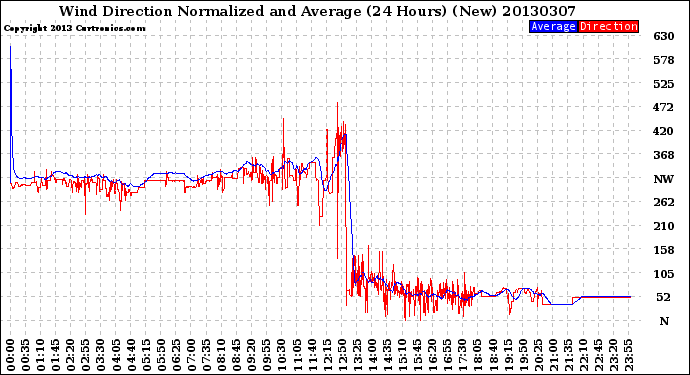Click the 08:10 time axis label
The width and height of the screenshot is (690, 375).
(222, 355)
